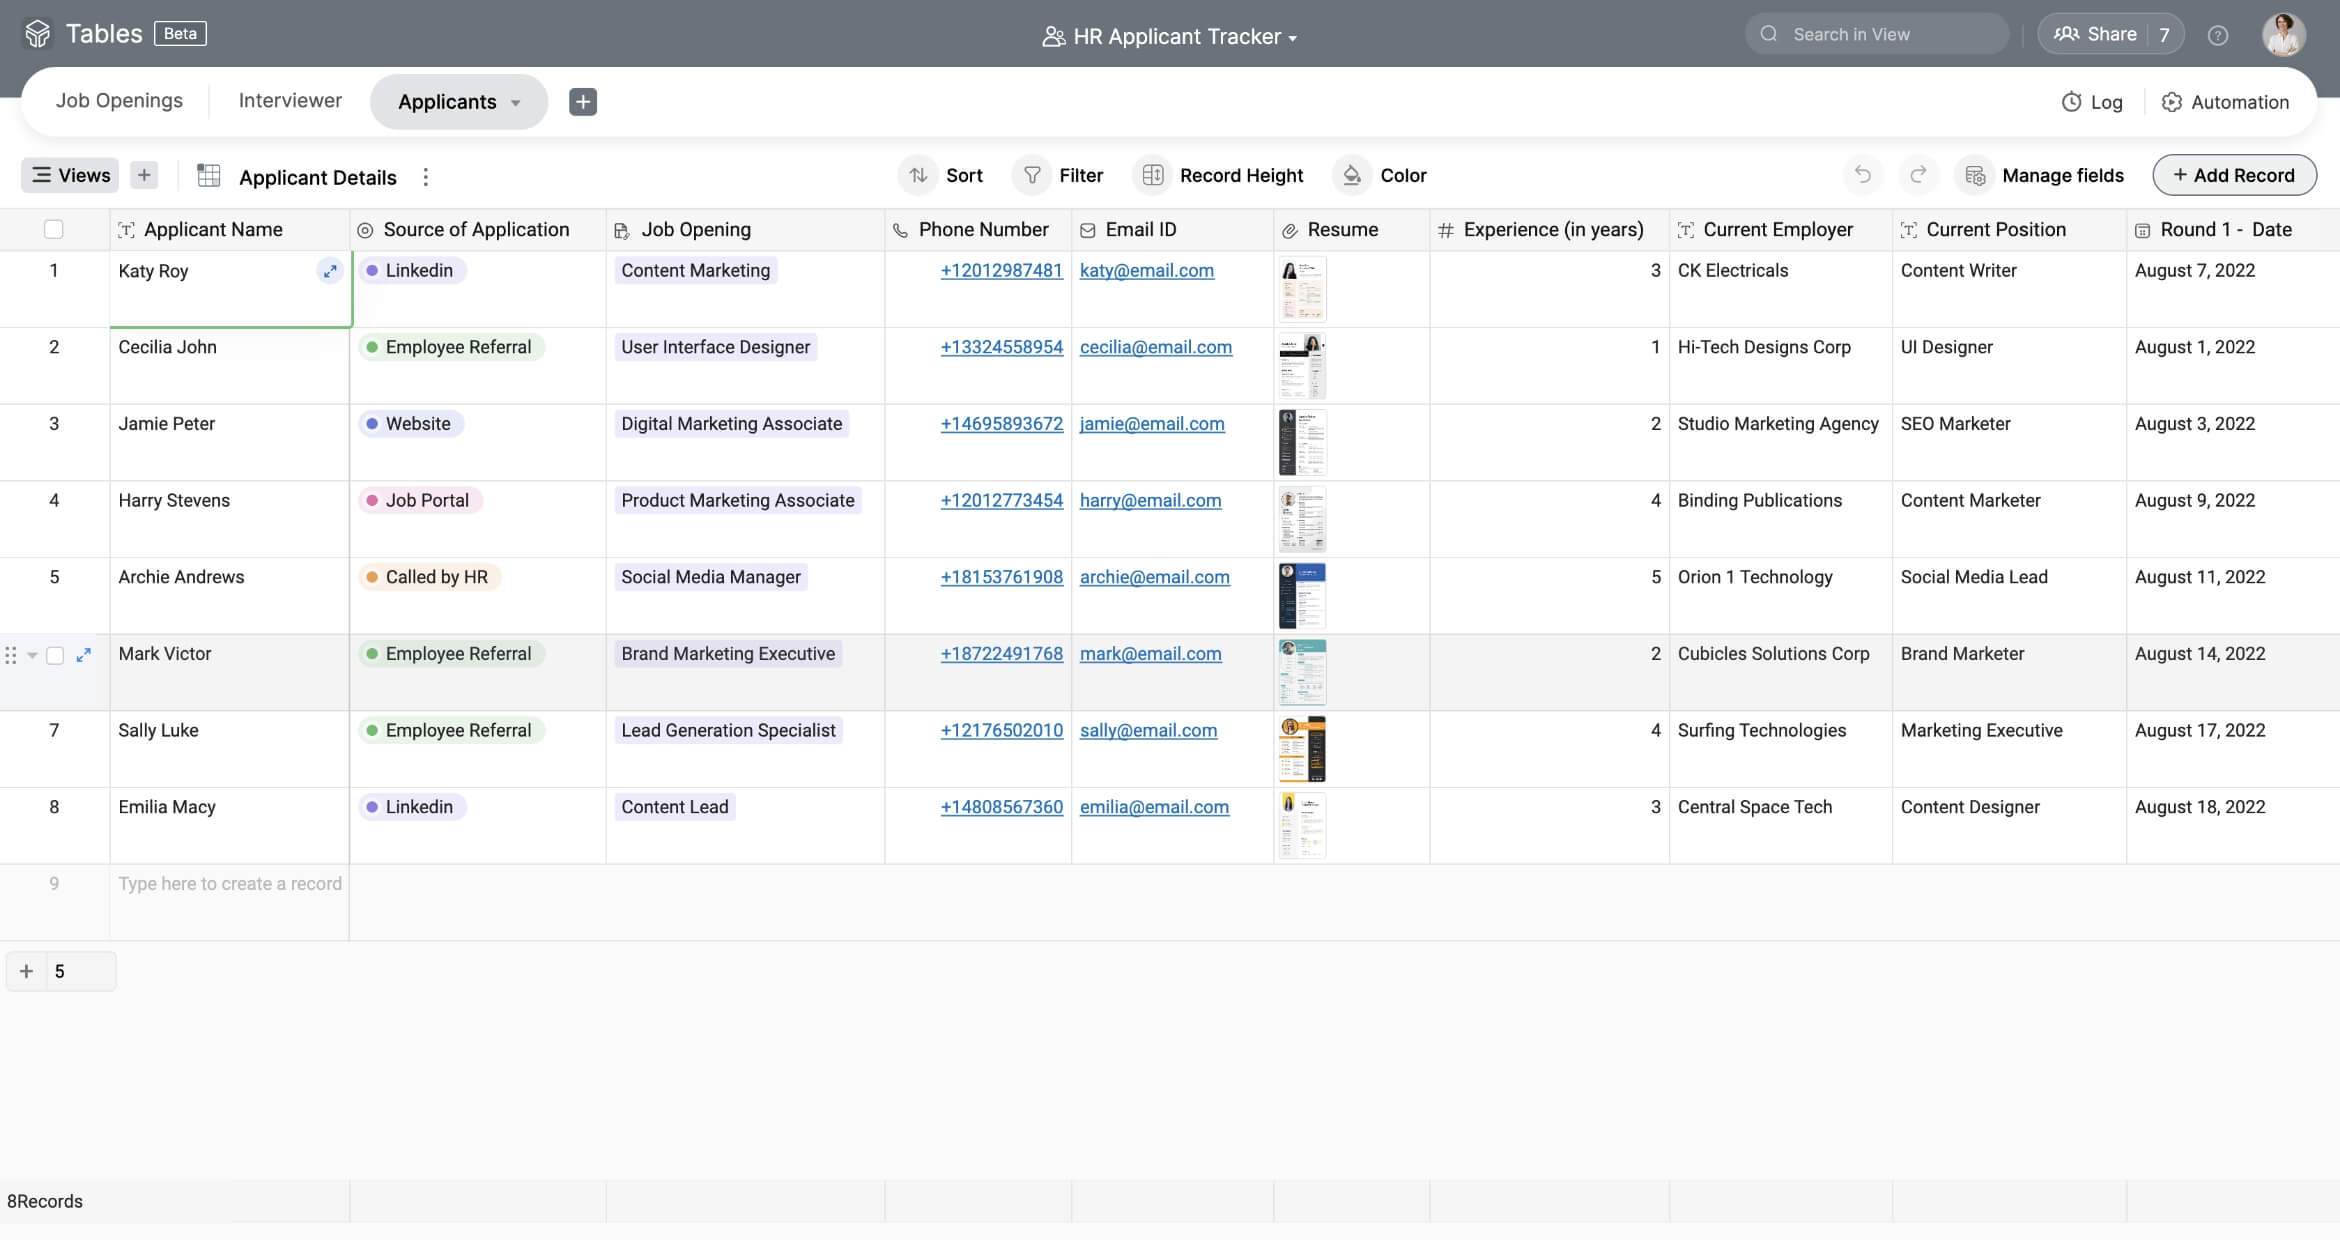Add a new view with plus icon
The image size is (2340, 1240).
[144, 175]
